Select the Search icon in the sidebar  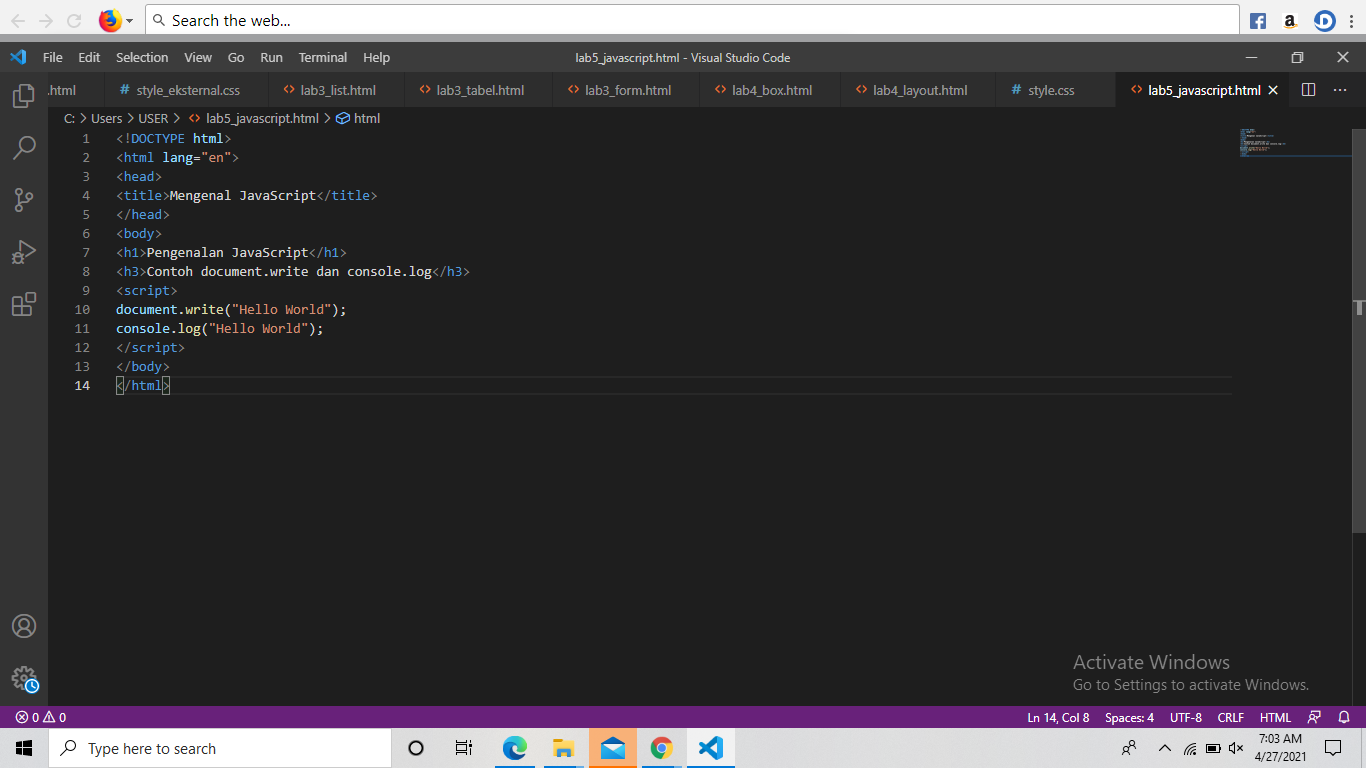pos(24,148)
